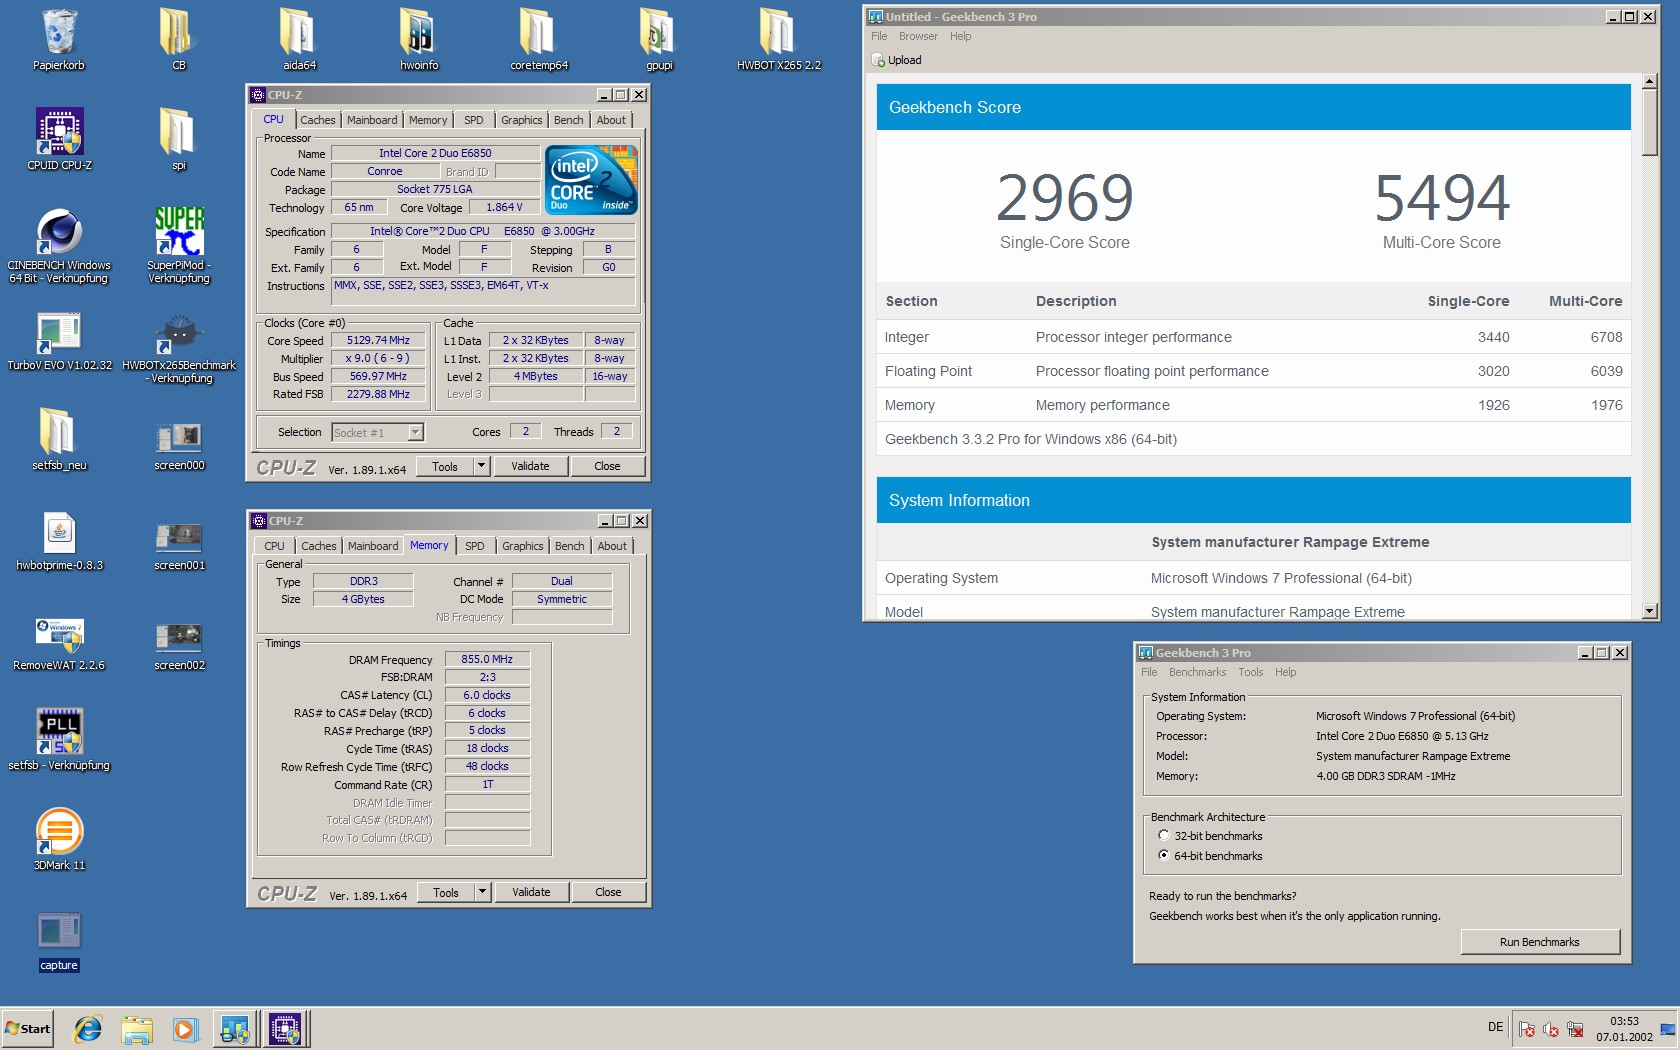Launch the setfsb PLL shortcut
This screenshot has height=1050, width=1680.
[59, 740]
